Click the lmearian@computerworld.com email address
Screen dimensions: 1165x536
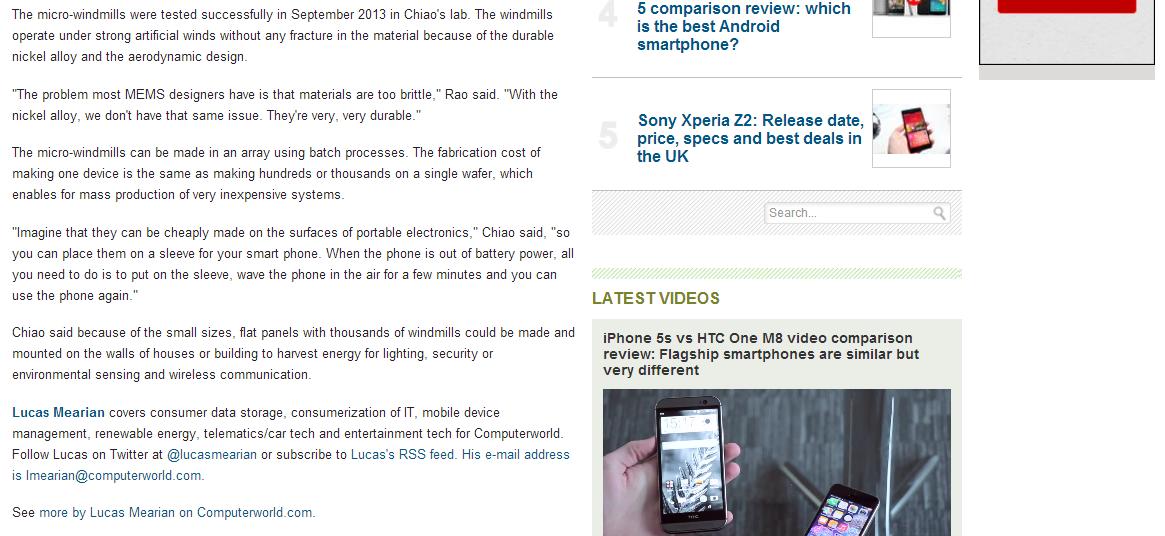click(114, 476)
